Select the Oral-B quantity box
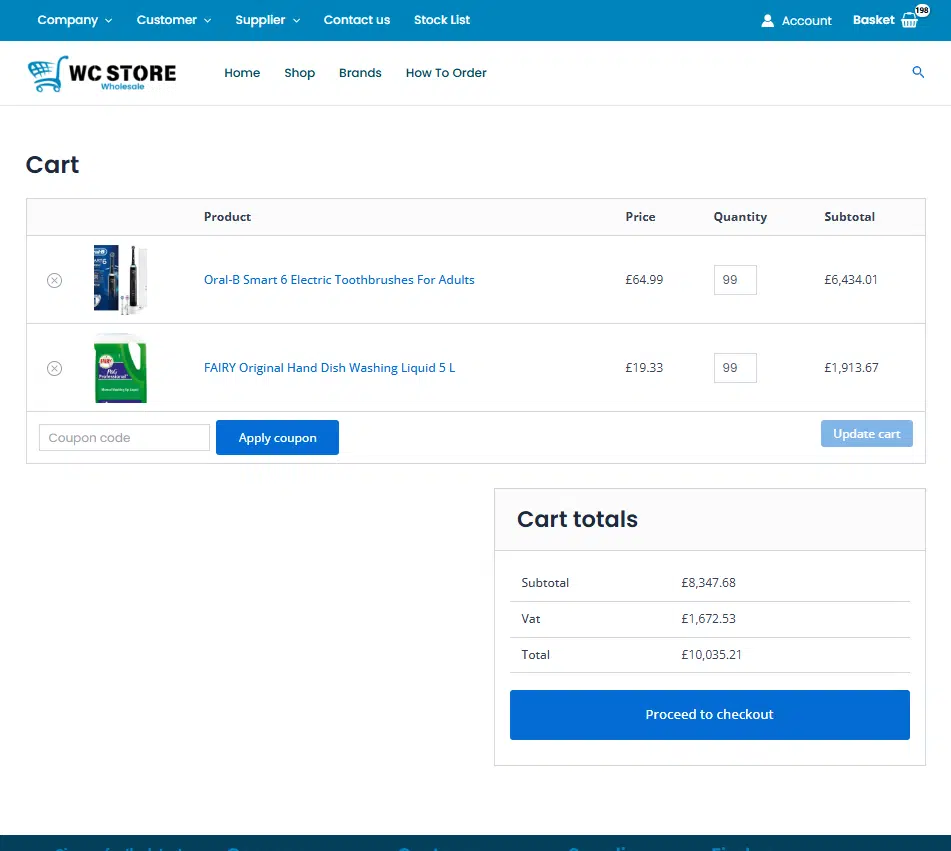The height and width of the screenshot is (851, 951). 735,280
